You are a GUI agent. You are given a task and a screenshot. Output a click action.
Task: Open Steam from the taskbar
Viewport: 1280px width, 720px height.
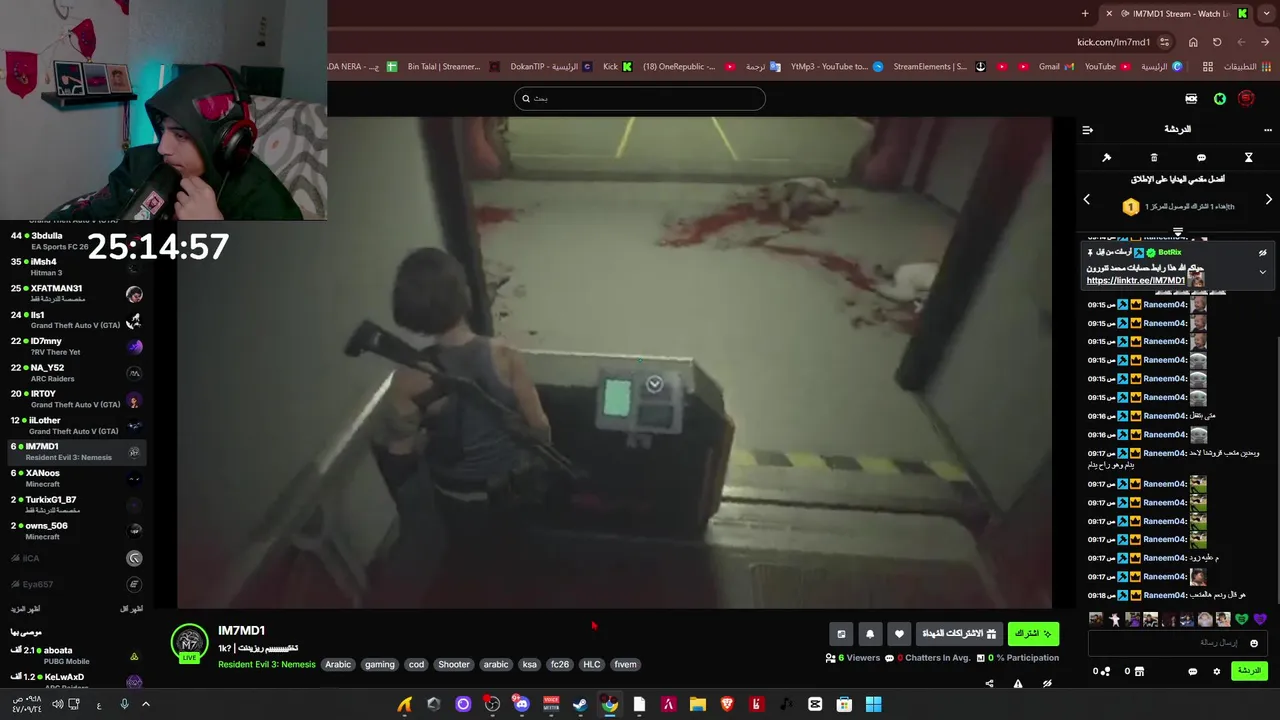580,704
